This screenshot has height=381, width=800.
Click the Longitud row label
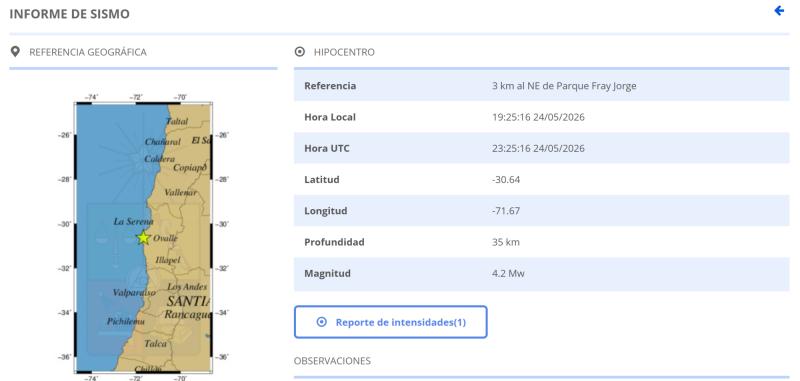click(326, 211)
